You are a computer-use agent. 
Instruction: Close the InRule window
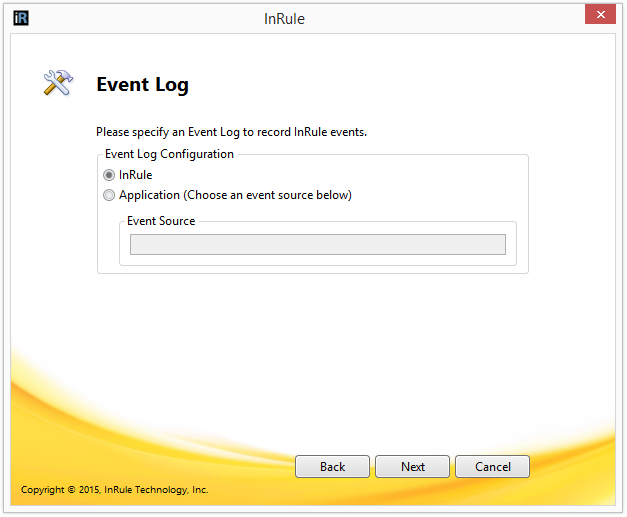coord(600,15)
